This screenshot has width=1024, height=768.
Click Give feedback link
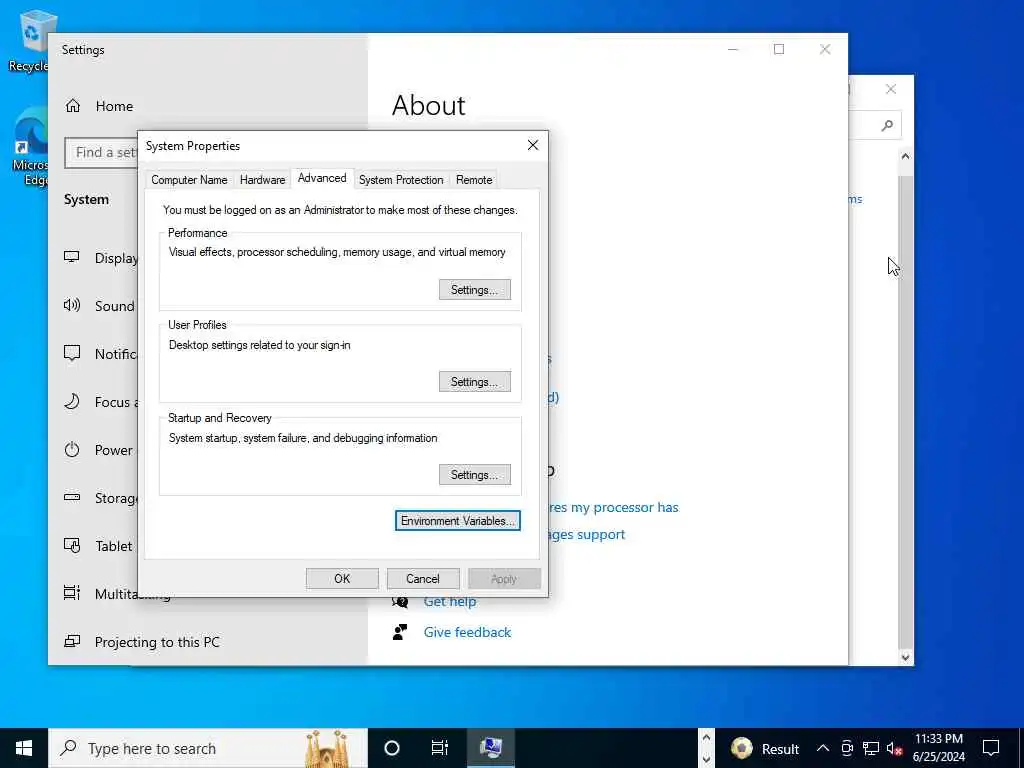[467, 632]
